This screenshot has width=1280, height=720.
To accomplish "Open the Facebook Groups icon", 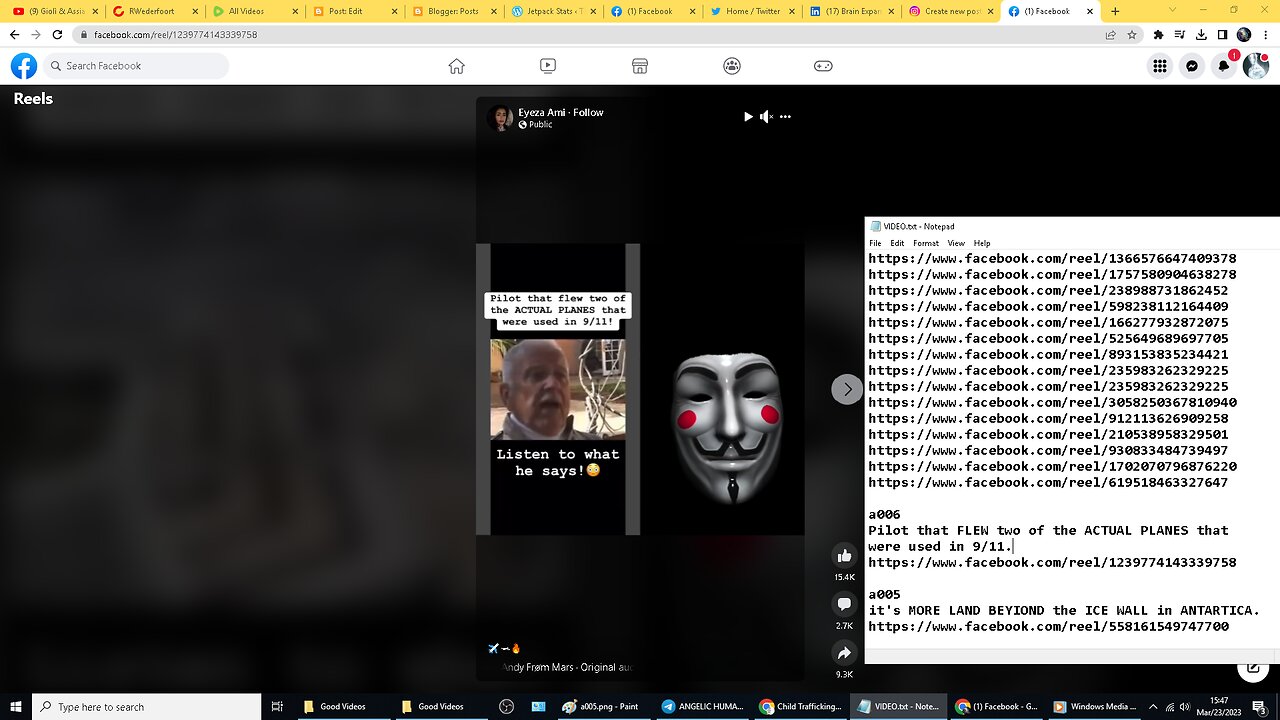I will [x=732, y=66].
